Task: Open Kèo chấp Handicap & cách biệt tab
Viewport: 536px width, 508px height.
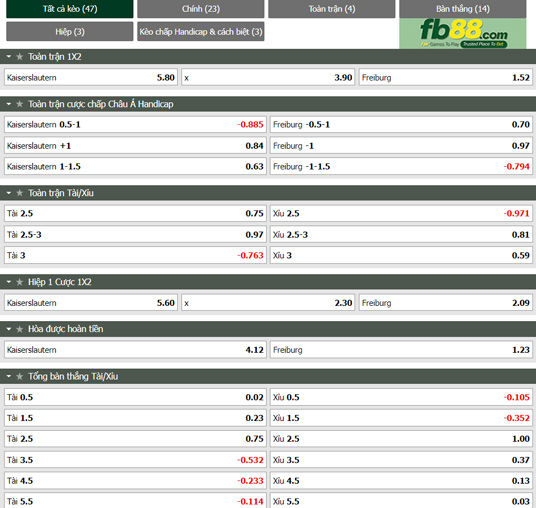Action: (201, 31)
